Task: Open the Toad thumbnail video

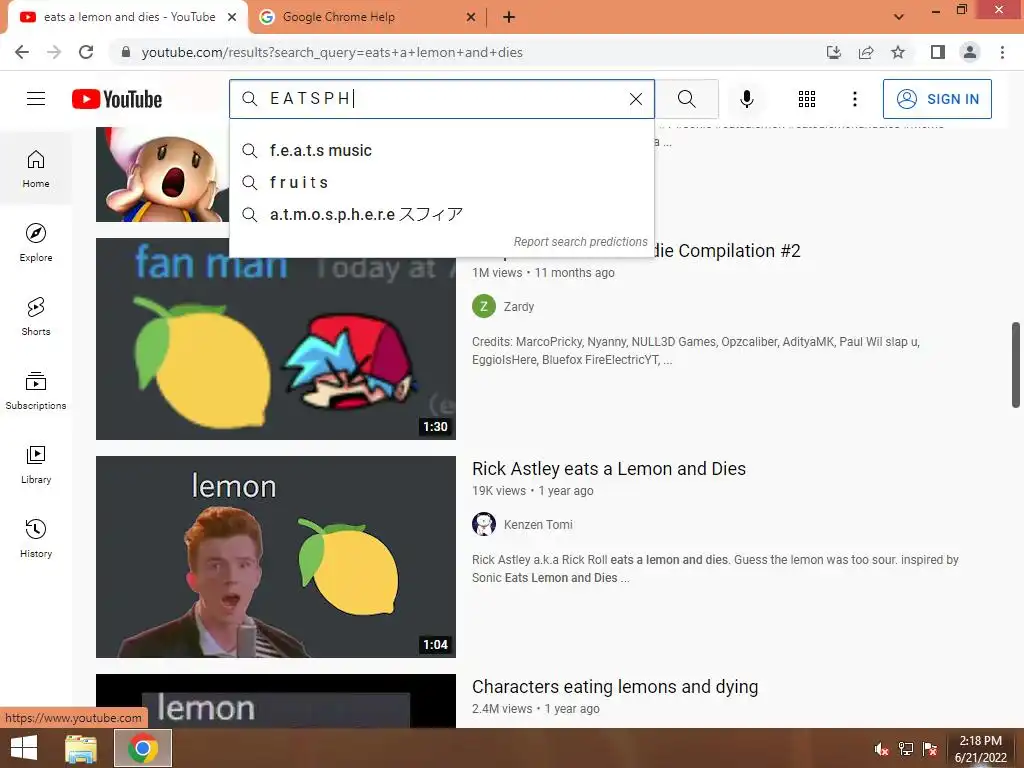Action: [x=163, y=174]
